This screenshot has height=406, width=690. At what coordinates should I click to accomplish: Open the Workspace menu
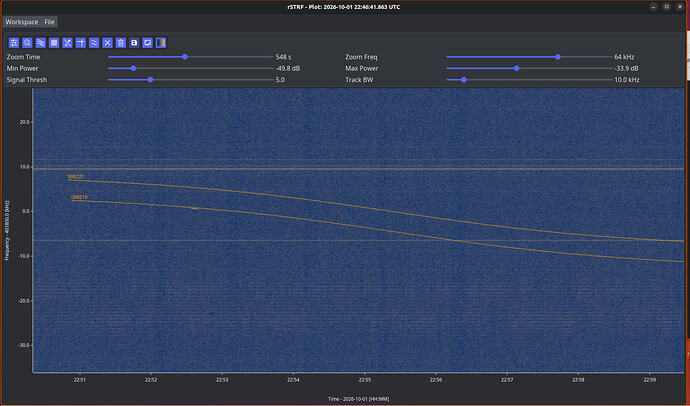click(22, 22)
